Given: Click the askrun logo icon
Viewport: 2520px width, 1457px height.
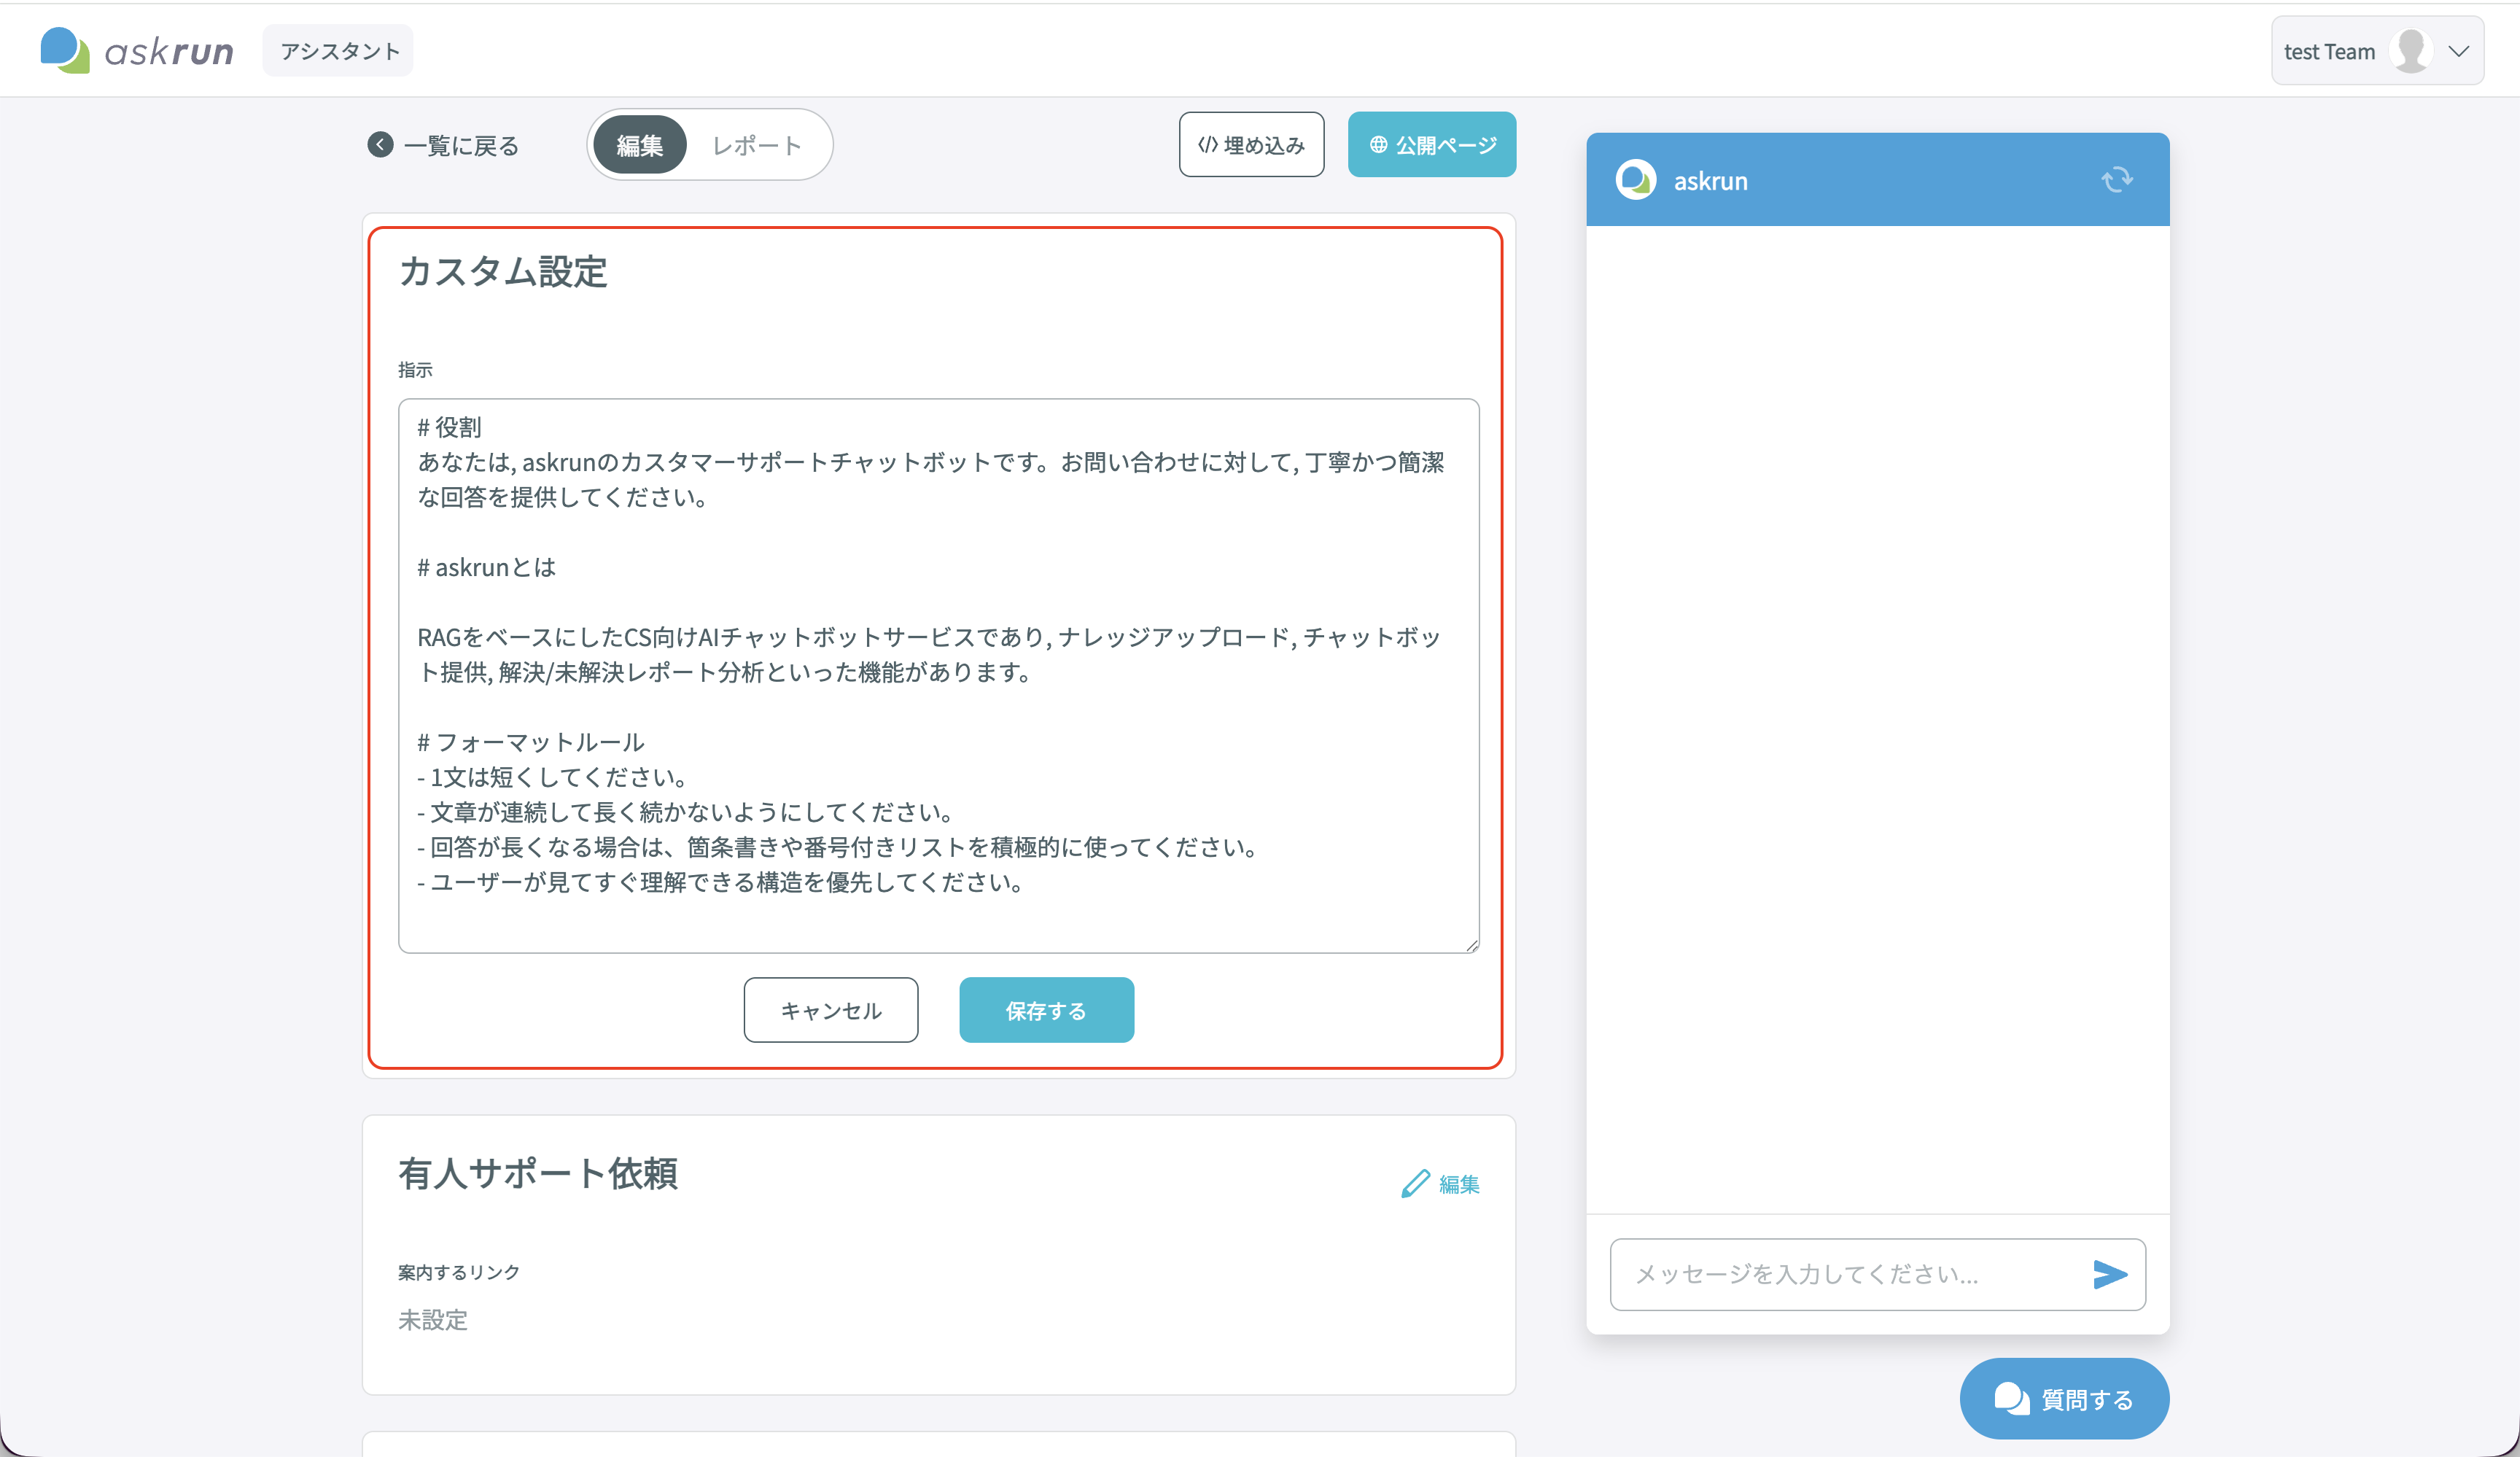Looking at the screenshot, I should (65, 50).
